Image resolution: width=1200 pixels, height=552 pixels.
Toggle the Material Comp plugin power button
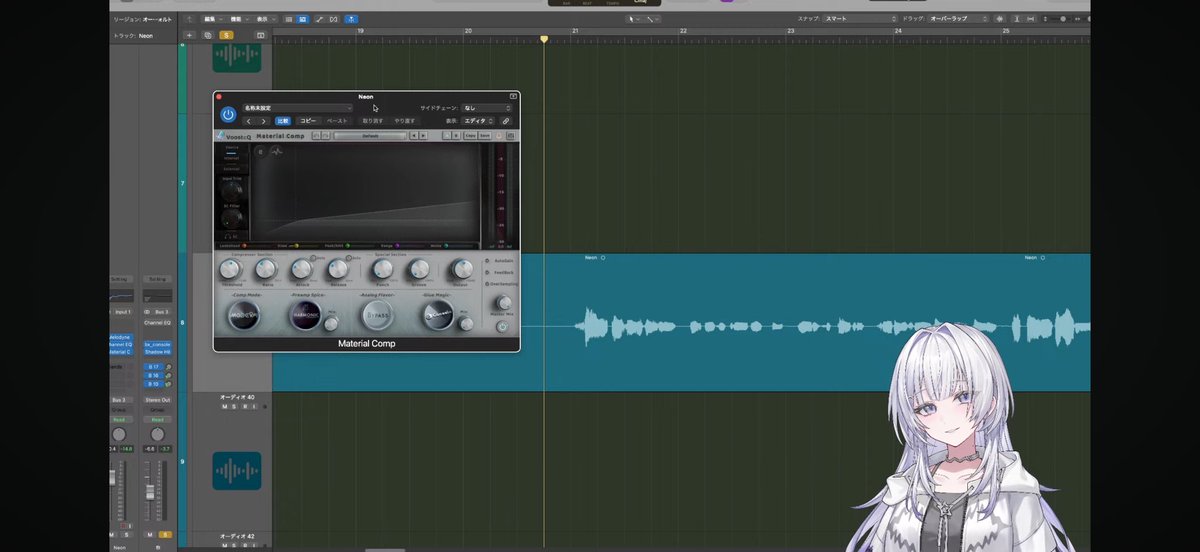228,114
